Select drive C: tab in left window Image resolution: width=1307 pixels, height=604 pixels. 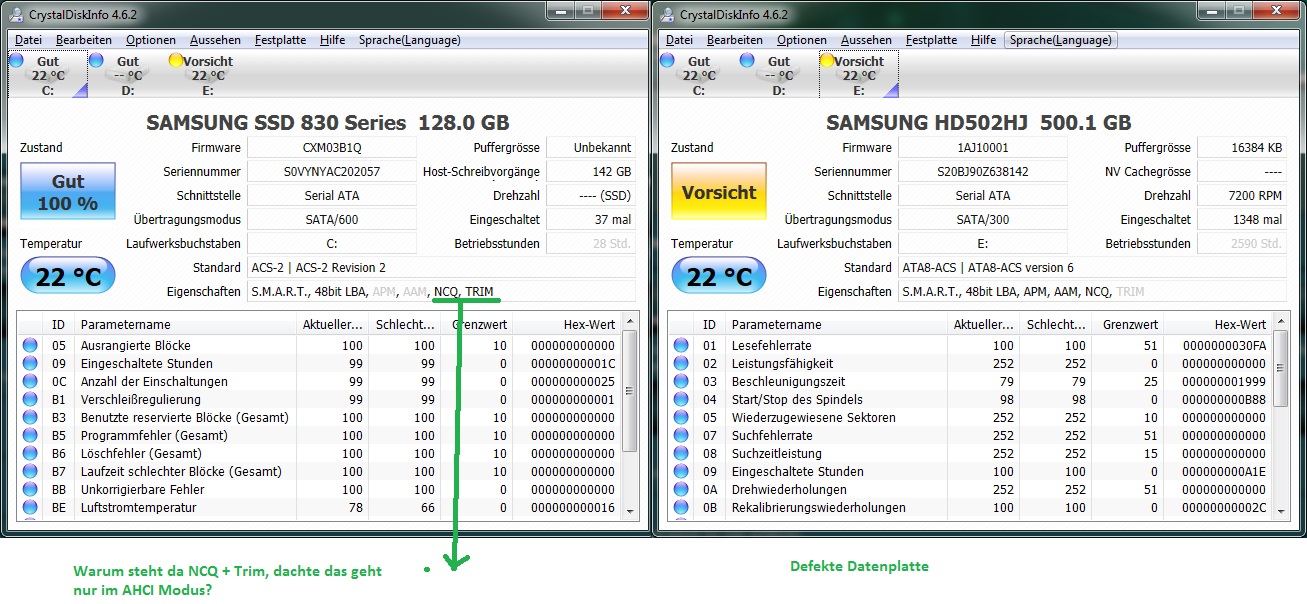pos(47,75)
